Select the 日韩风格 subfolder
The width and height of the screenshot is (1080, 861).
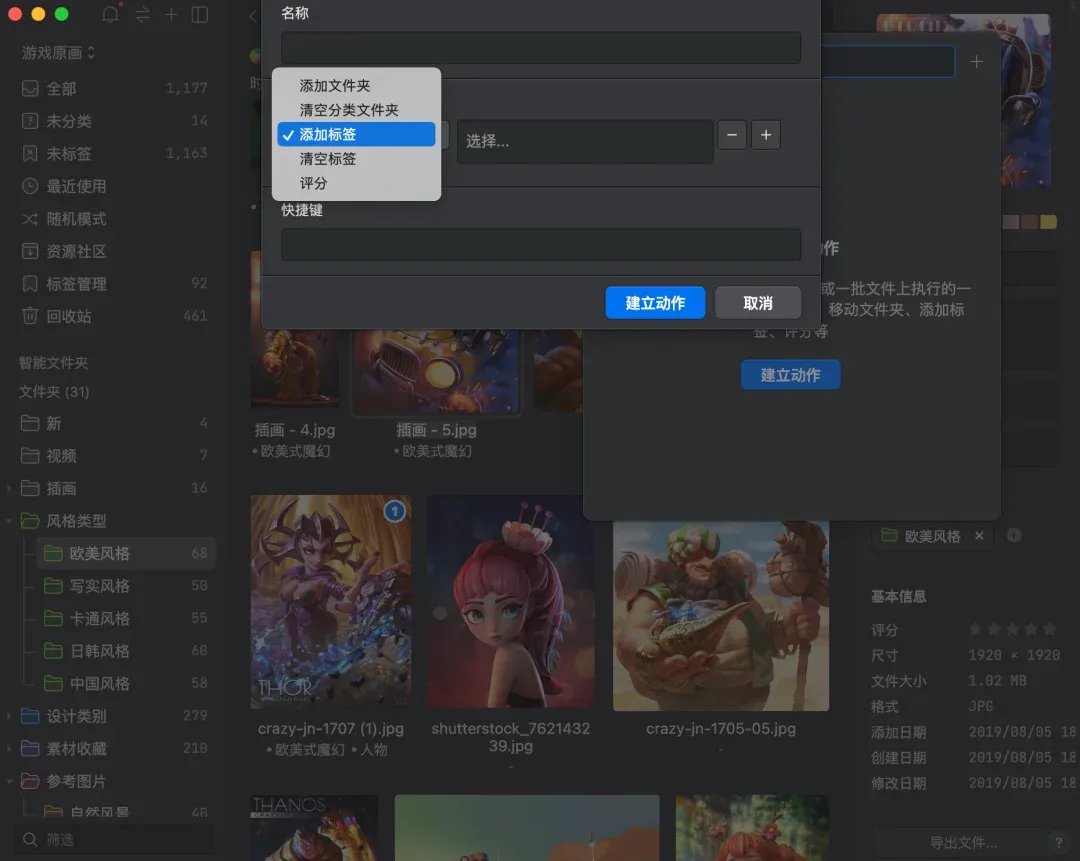(126, 650)
